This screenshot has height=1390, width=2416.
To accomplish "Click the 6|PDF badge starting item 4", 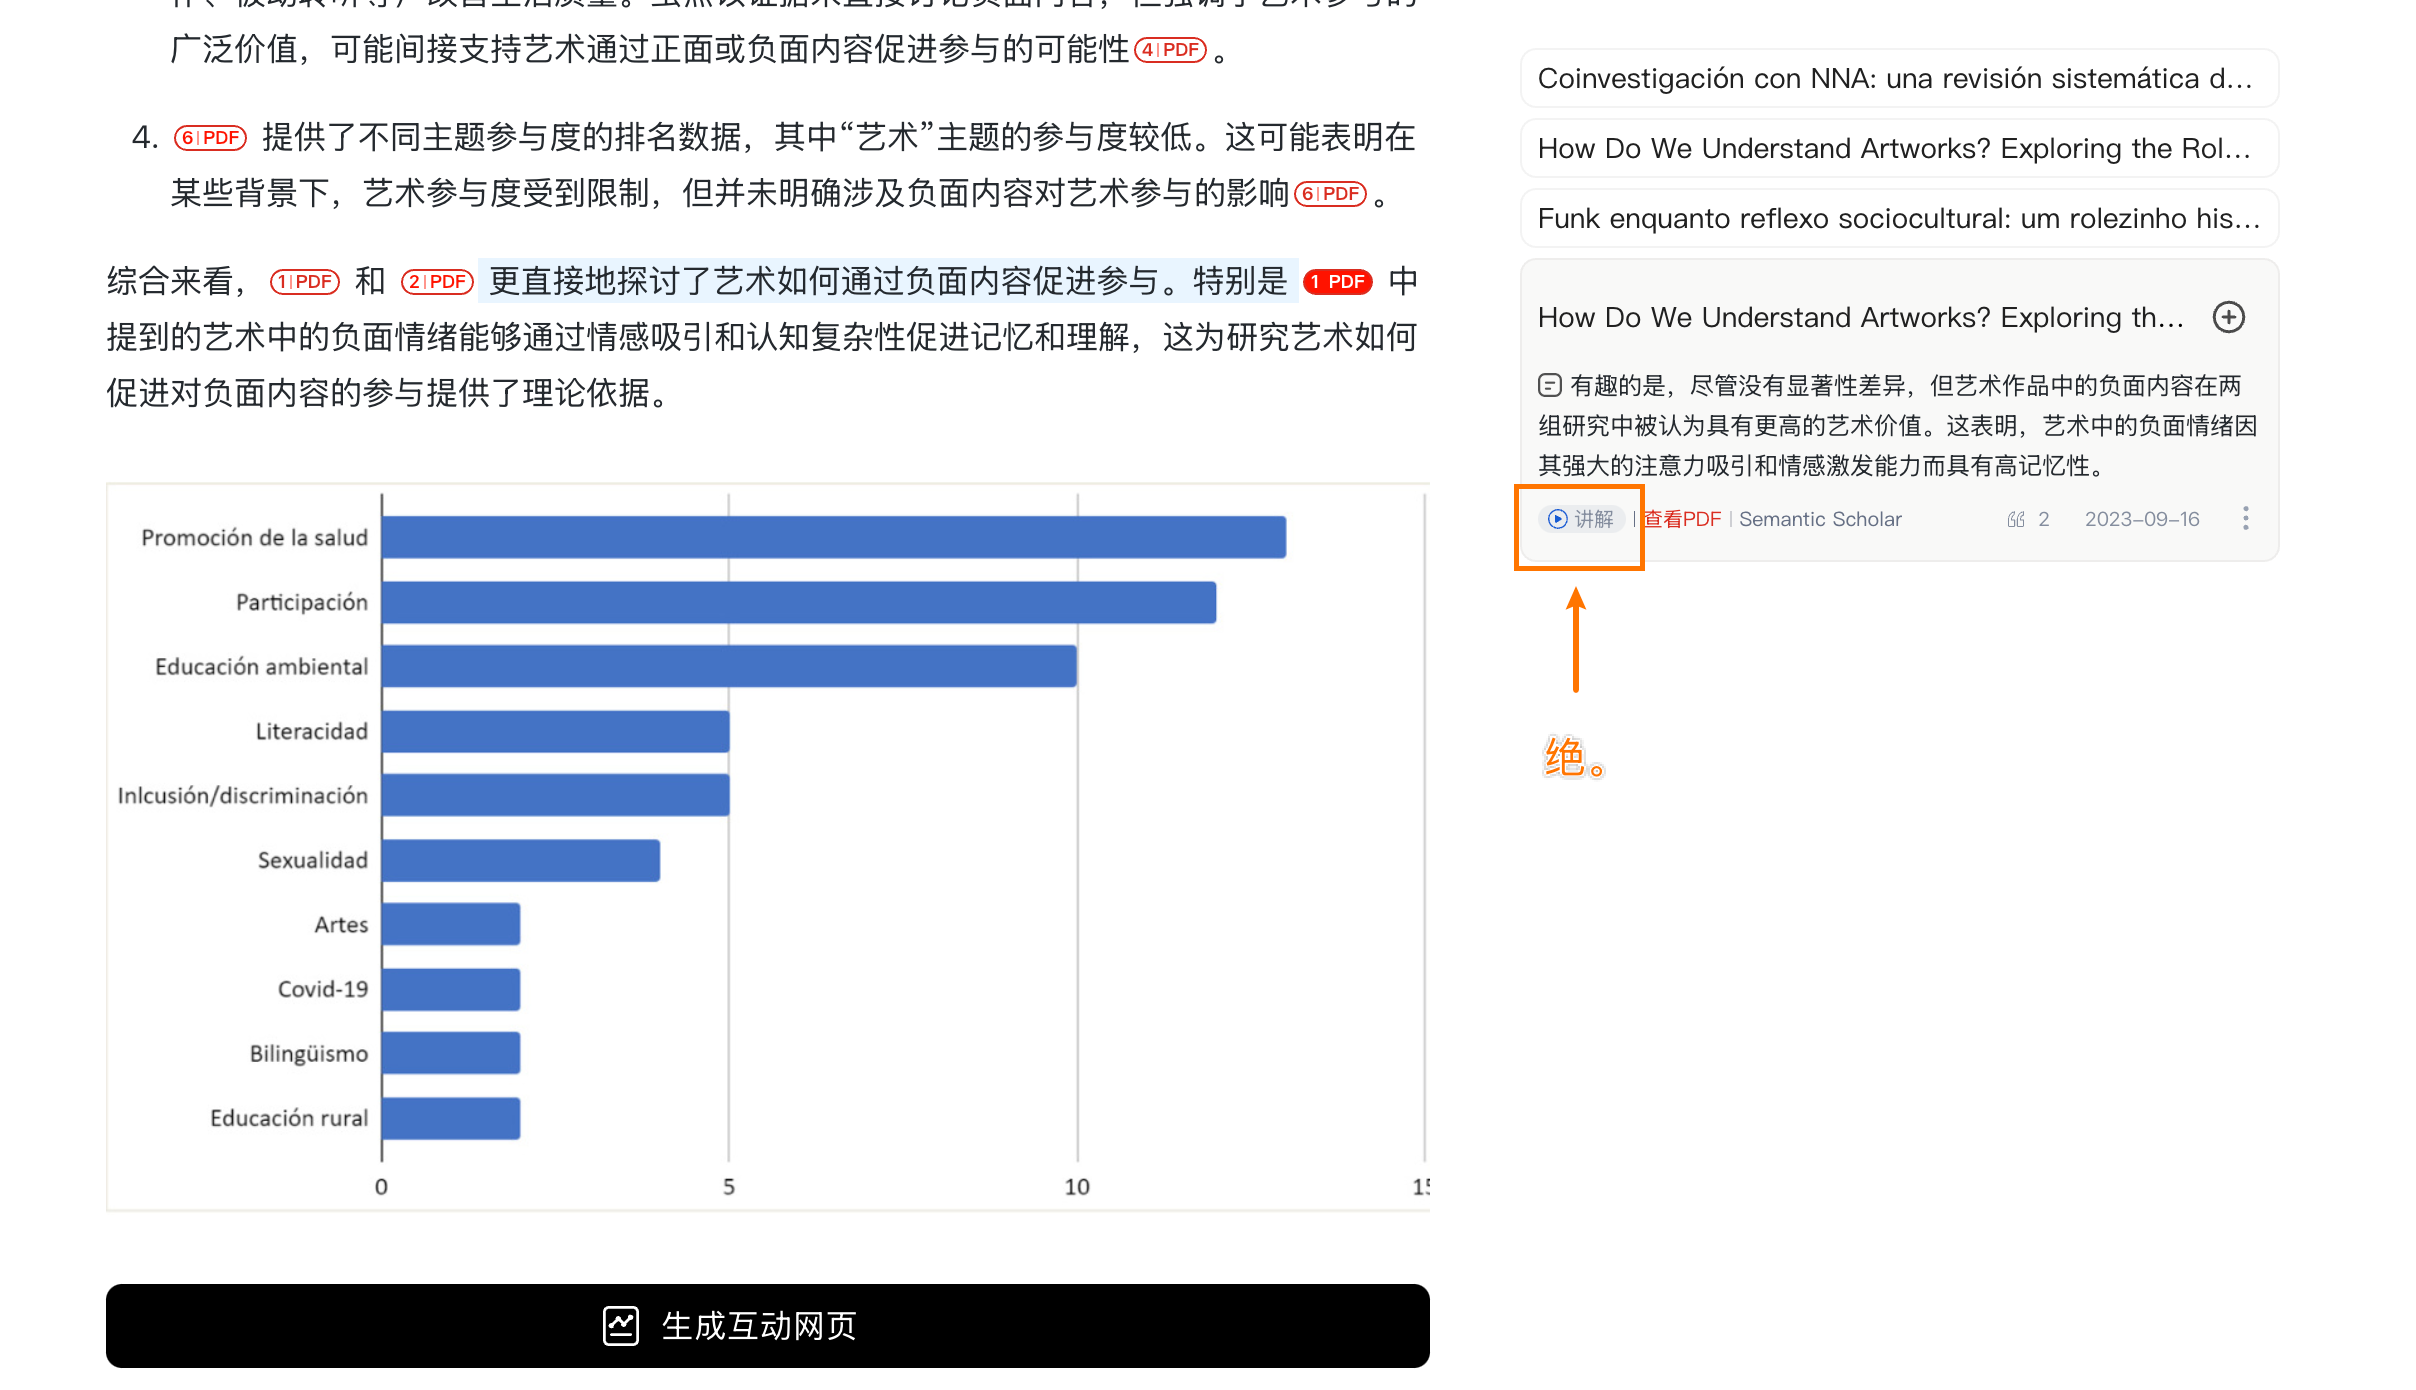I will tap(210, 138).
